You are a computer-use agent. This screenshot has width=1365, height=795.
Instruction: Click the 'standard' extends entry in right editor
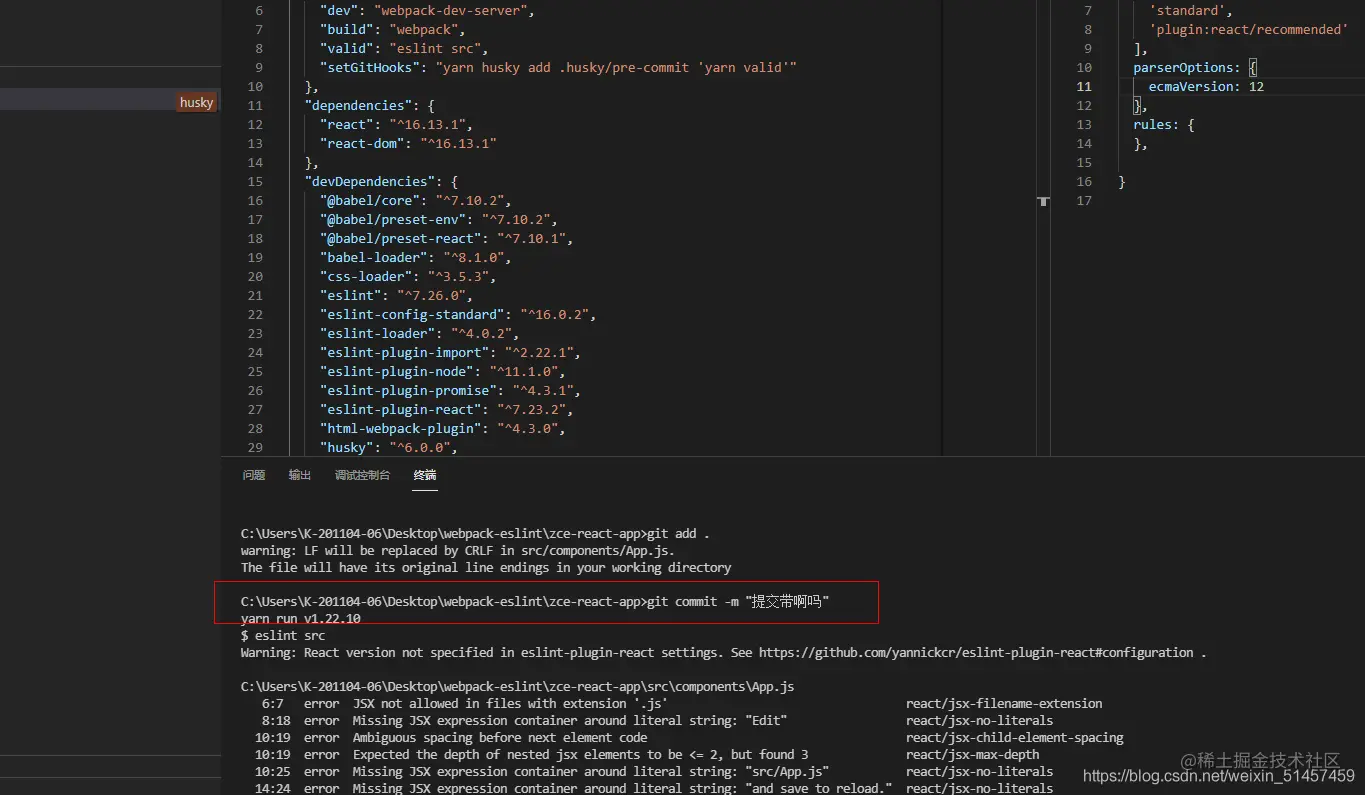tap(1188, 11)
